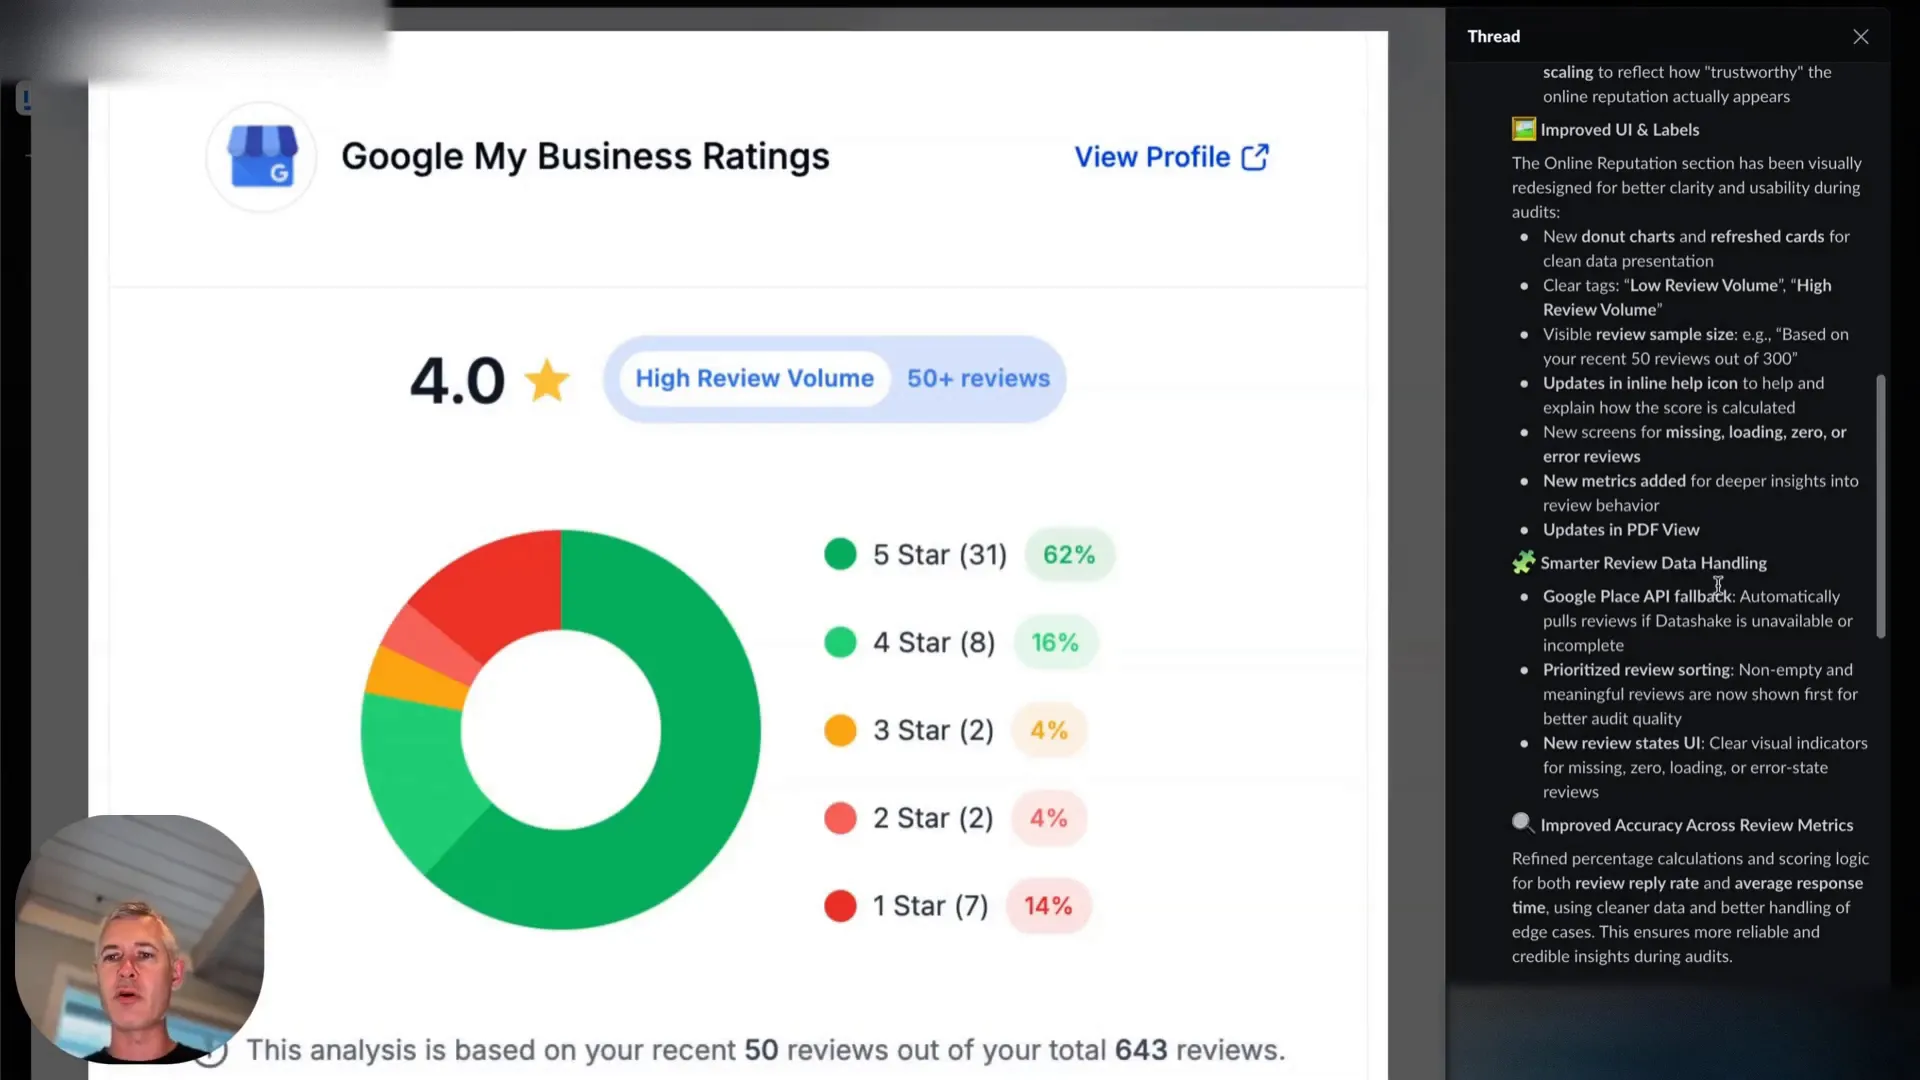Click the Google My Business Ratings heading

585,157
